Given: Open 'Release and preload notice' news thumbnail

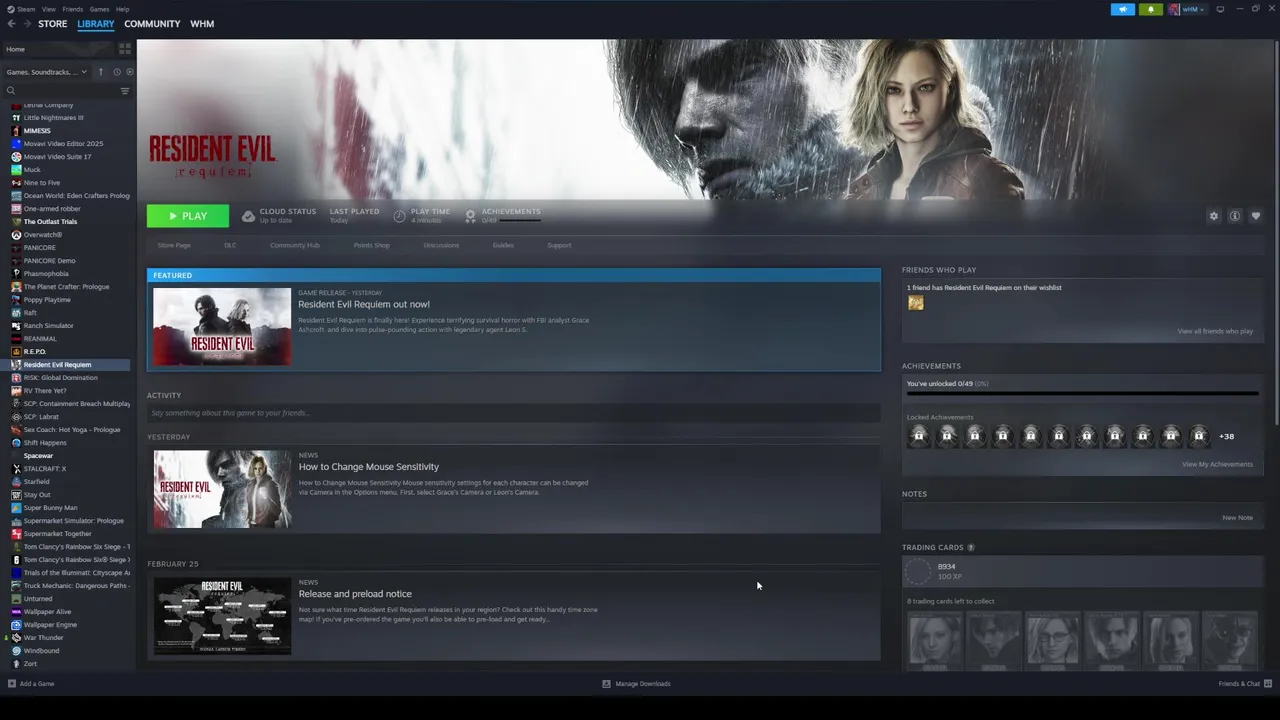Looking at the screenshot, I should (222, 616).
